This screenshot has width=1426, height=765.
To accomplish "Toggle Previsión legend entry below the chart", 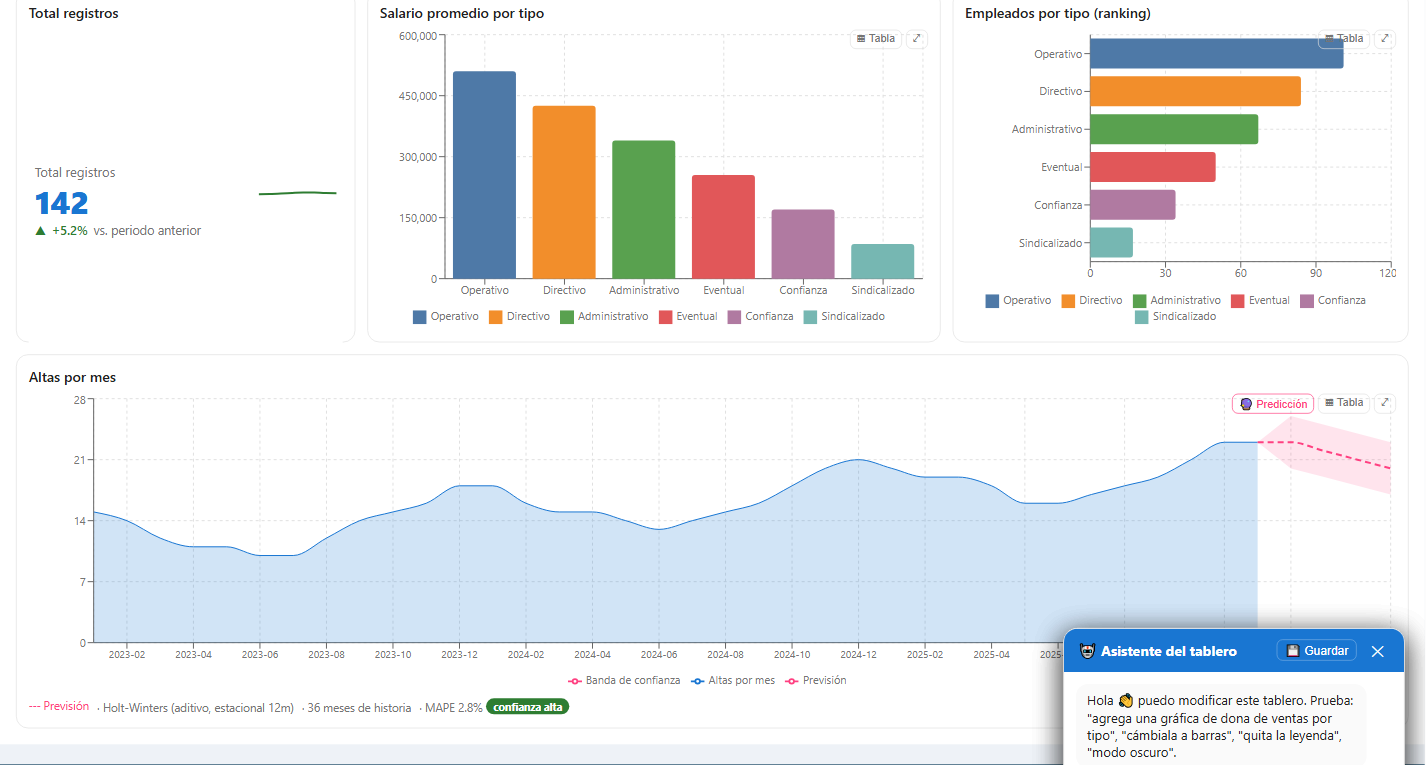I will (815, 681).
